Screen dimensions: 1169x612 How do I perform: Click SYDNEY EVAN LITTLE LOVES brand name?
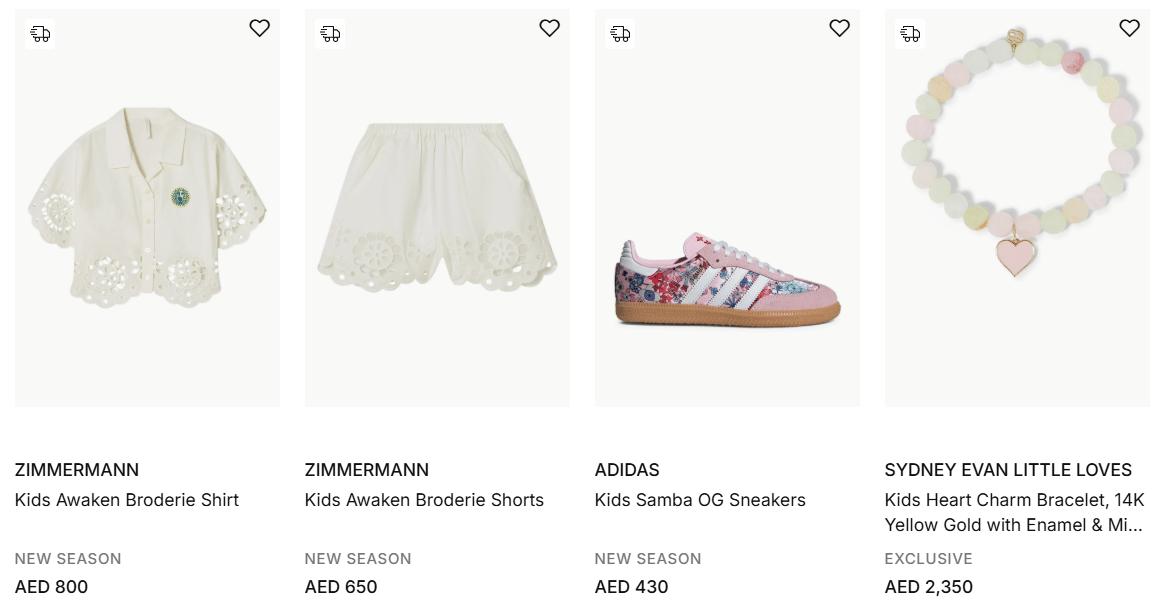[1008, 470]
